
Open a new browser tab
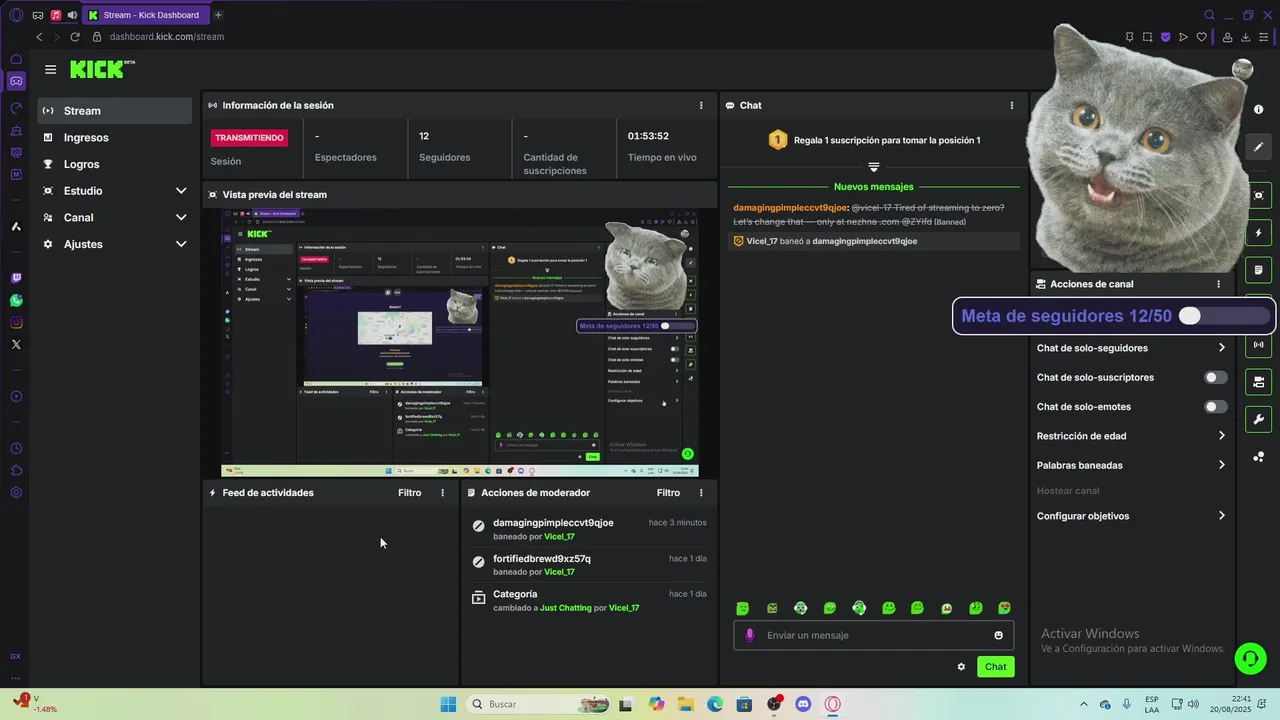[218, 15]
